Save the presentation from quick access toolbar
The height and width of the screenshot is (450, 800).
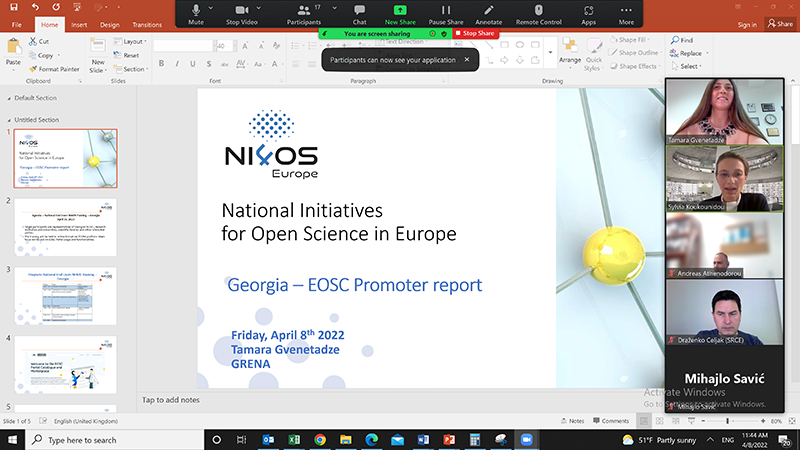click(x=14, y=7)
